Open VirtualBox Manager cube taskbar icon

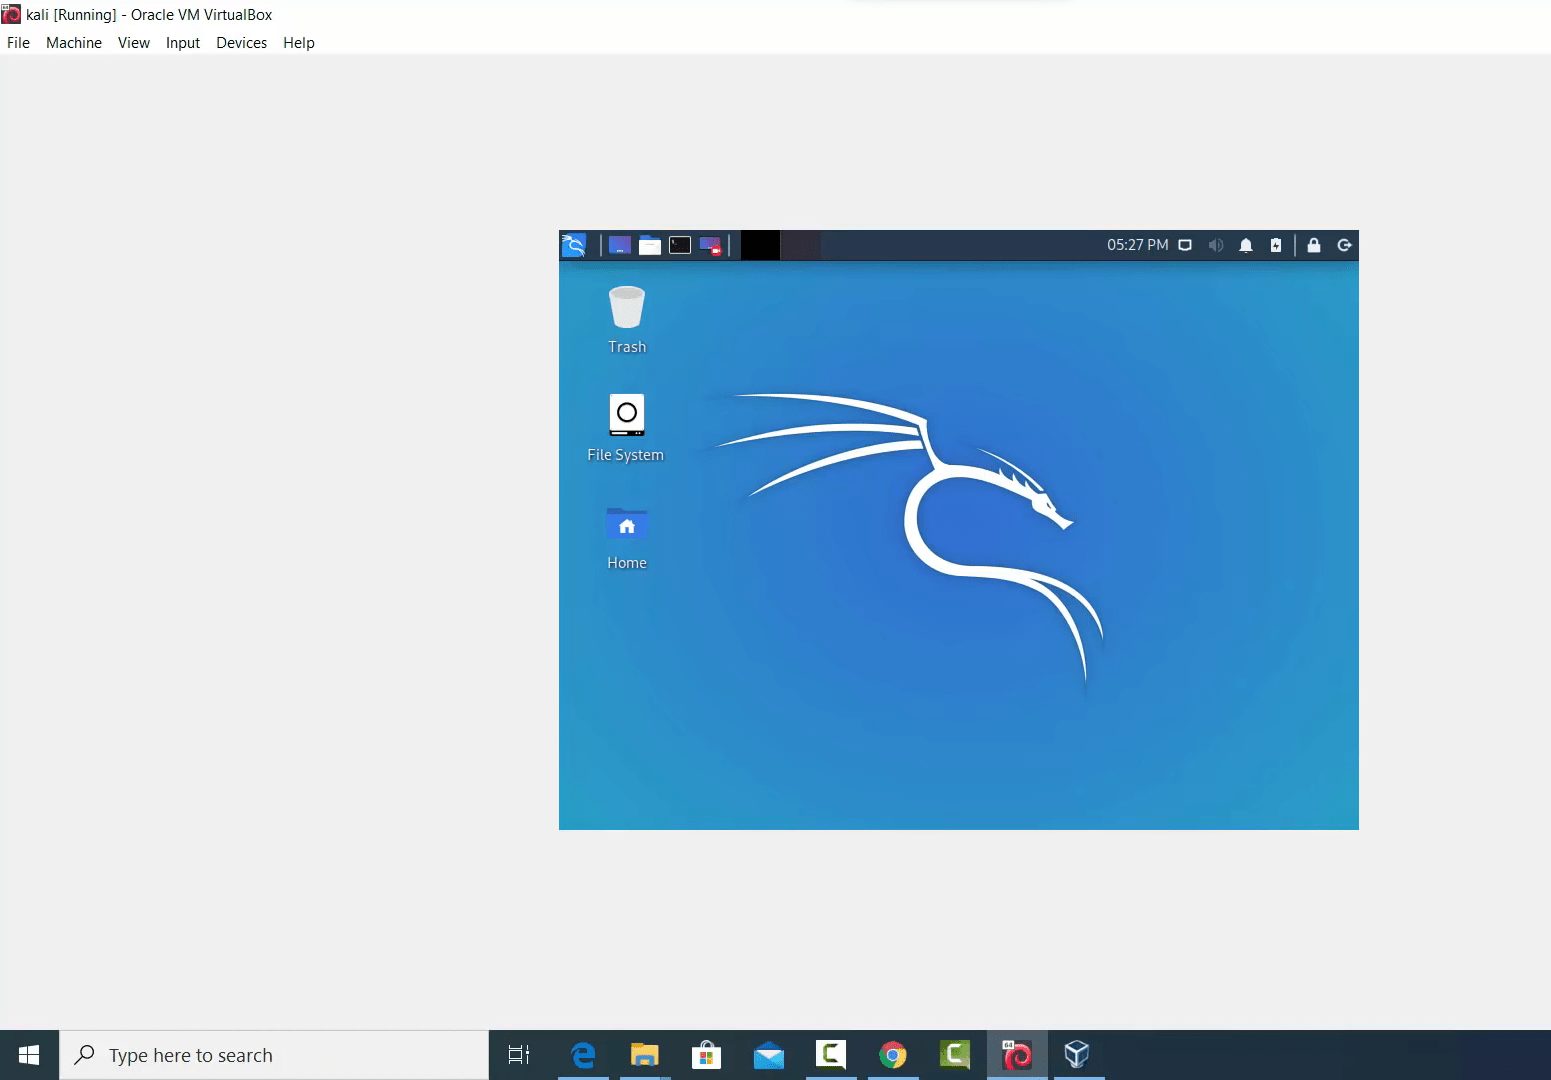tap(1077, 1055)
